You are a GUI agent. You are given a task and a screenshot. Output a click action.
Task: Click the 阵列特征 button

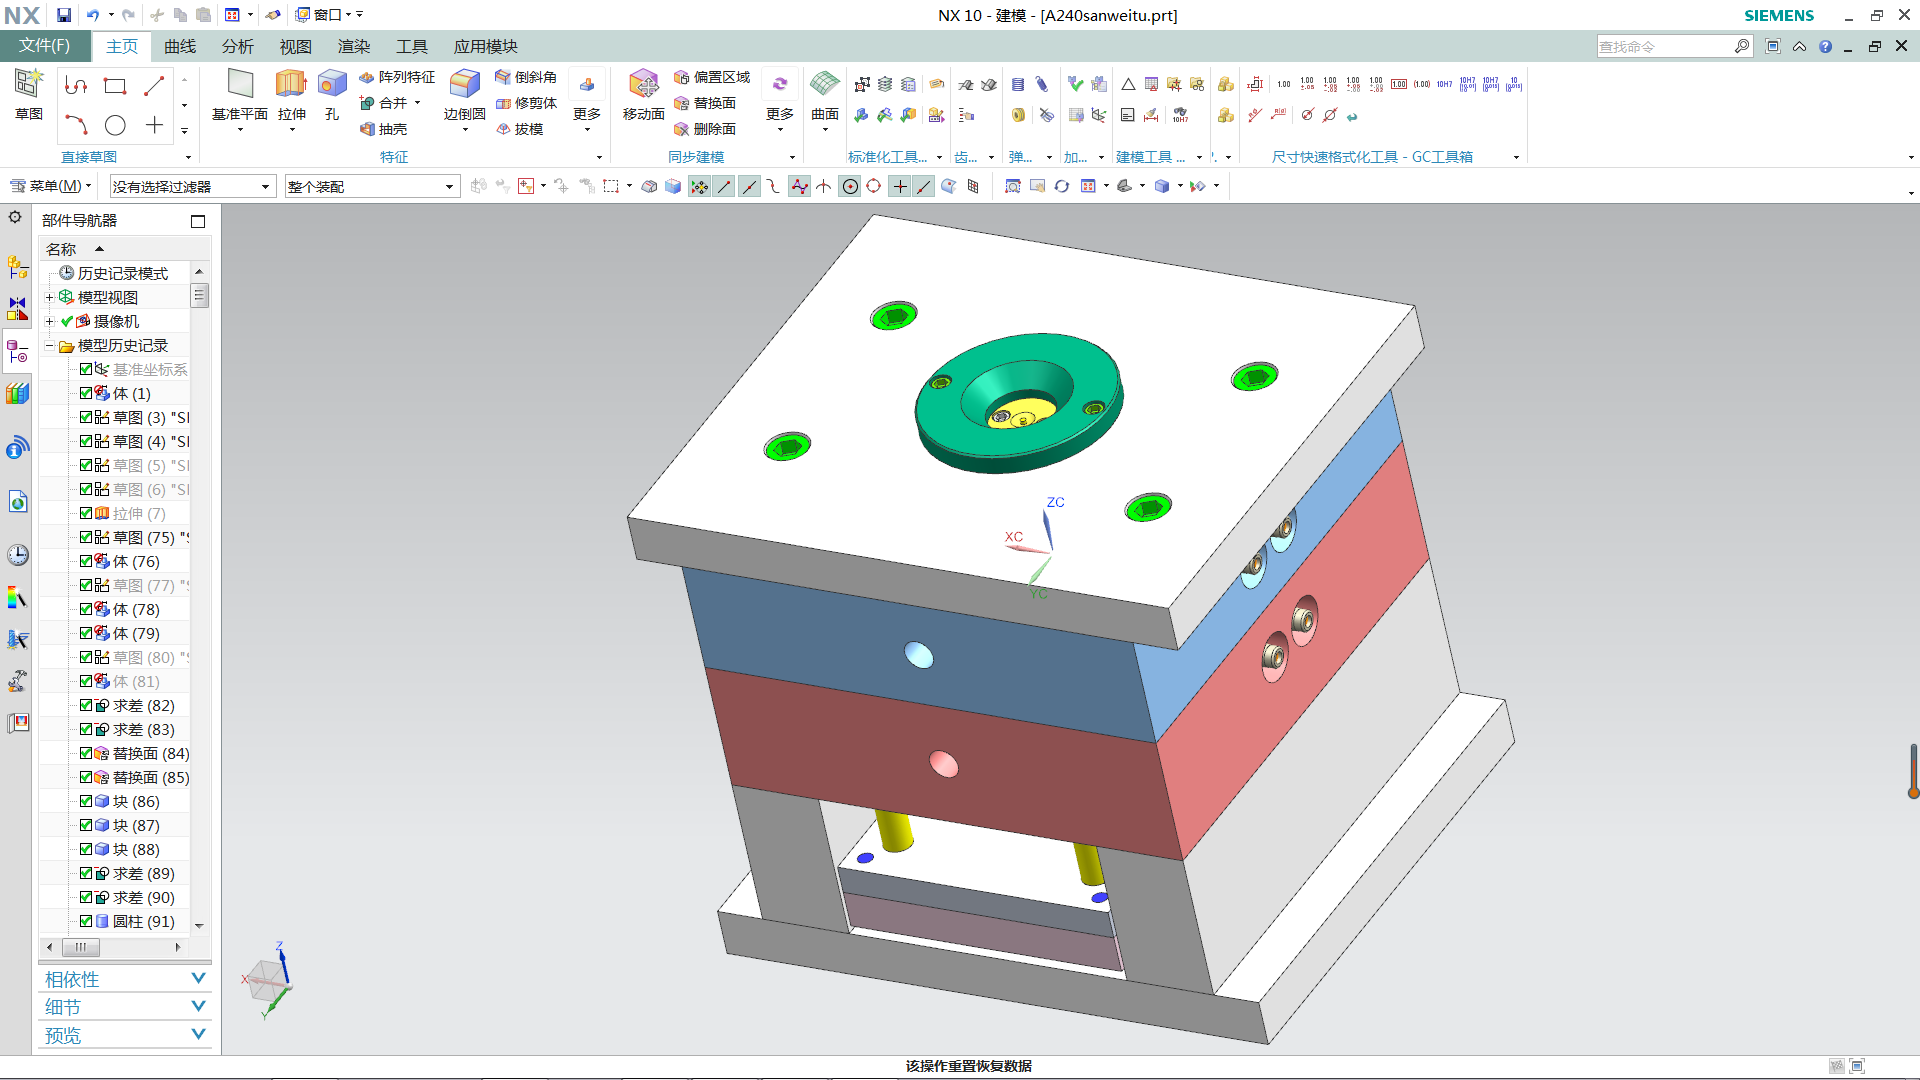tap(397, 77)
